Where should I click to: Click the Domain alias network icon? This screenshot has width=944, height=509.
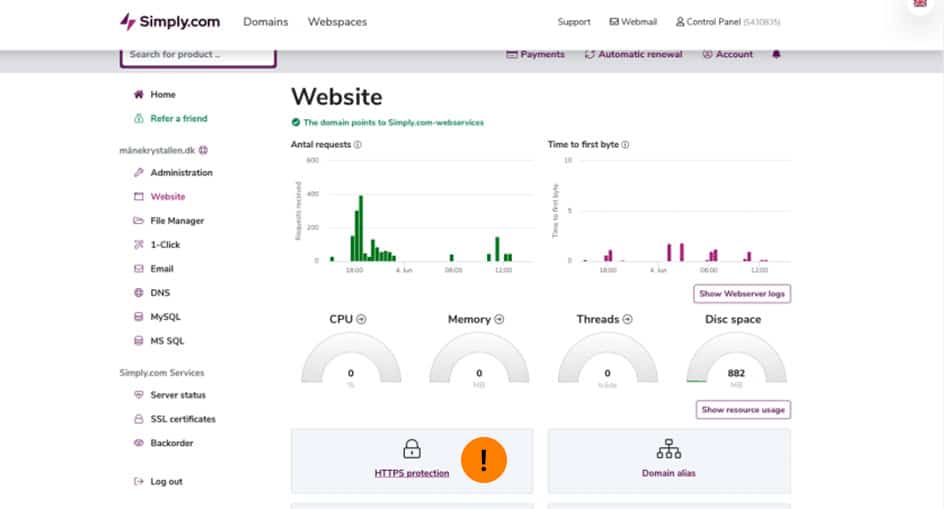click(x=669, y=449)
